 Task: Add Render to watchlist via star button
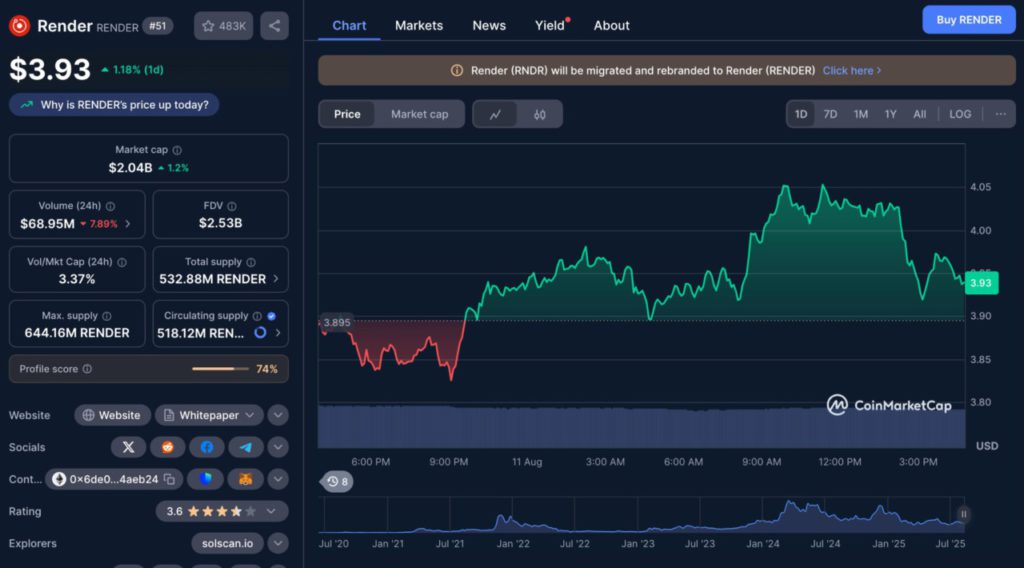point(223,26)
